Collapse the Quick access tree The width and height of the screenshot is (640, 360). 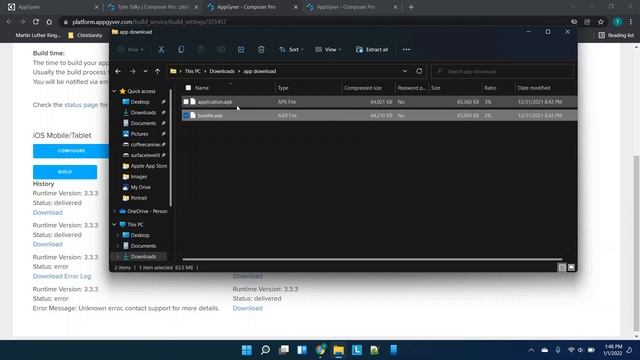pos(114,91)
